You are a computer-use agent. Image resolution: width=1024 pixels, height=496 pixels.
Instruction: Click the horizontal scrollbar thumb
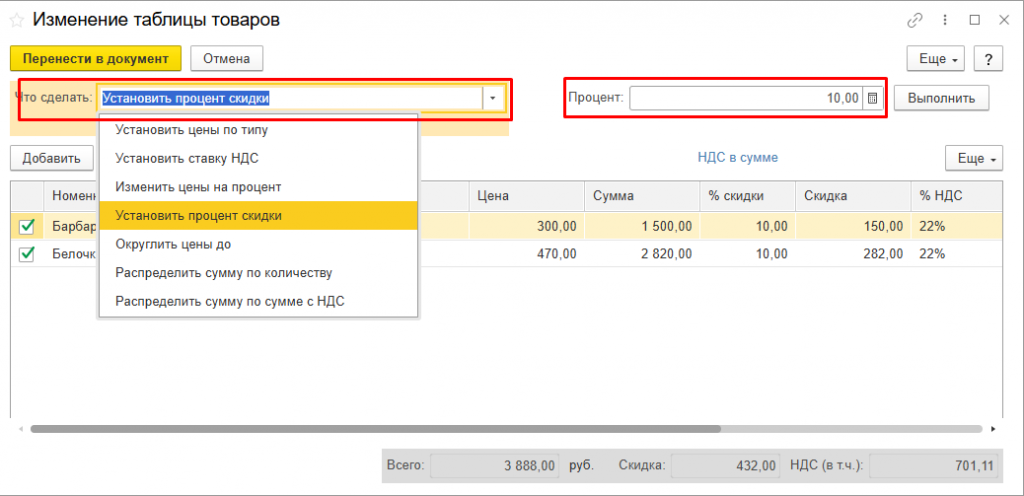coord(376,429)
